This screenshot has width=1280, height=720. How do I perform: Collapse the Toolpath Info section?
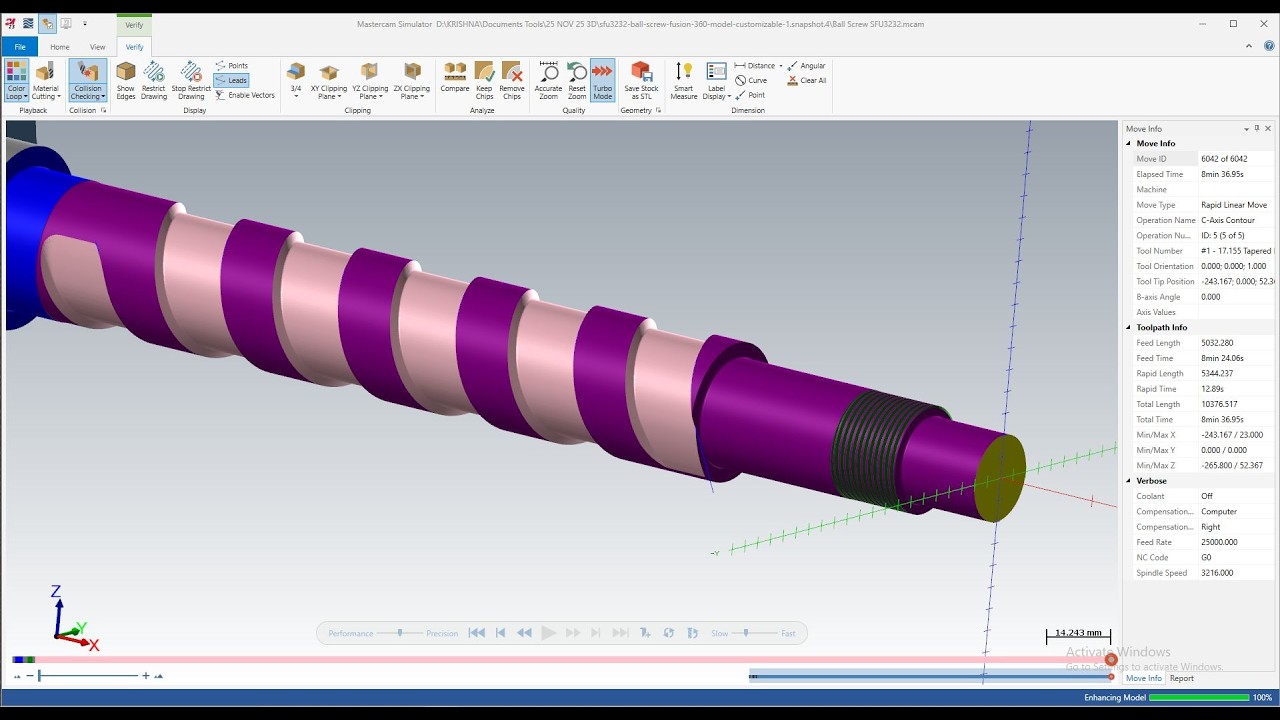click(1130, 328)
